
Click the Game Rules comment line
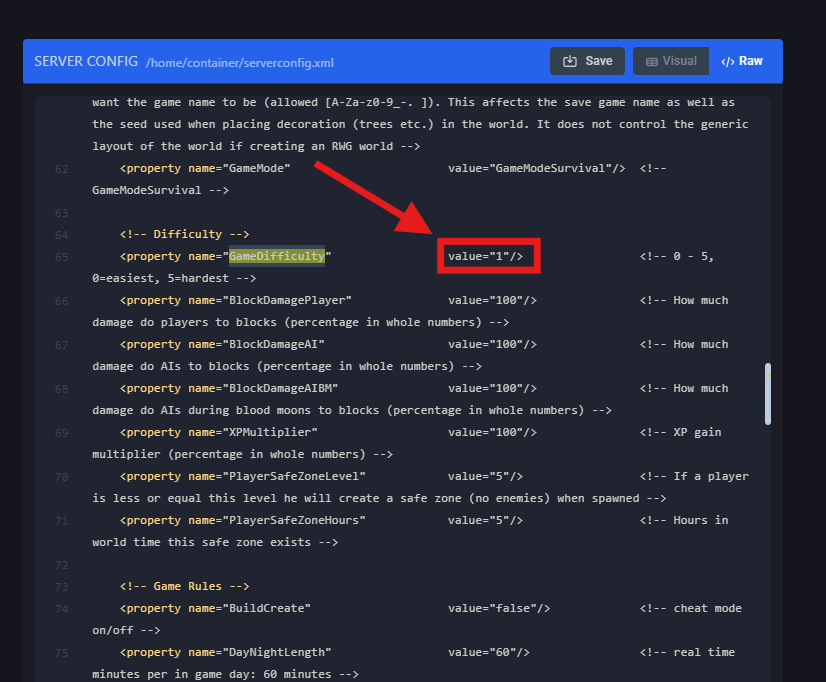184,586
